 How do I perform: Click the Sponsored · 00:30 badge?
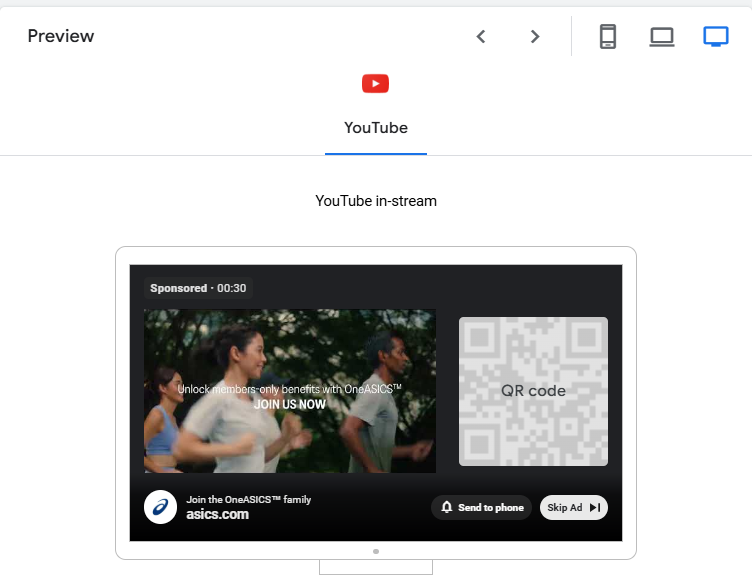pos(198,288)
